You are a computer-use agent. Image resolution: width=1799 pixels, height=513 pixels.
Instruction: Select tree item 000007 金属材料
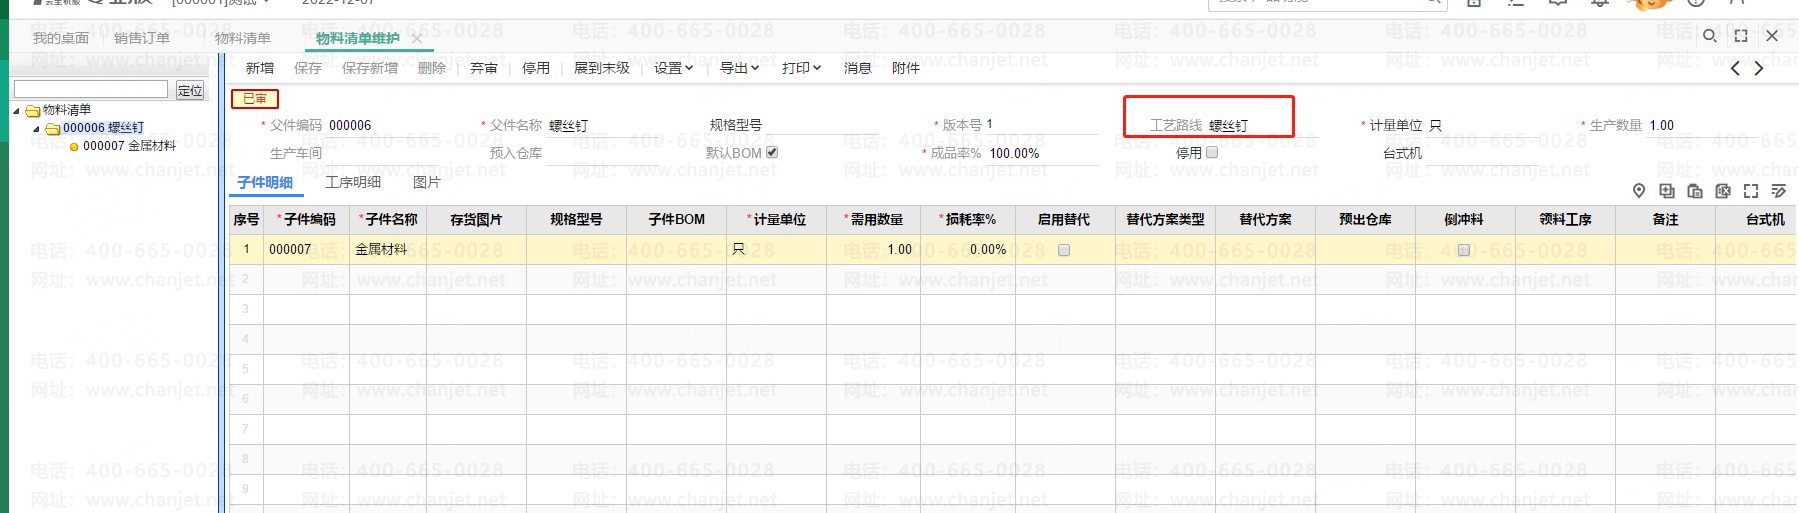point(129,146)
